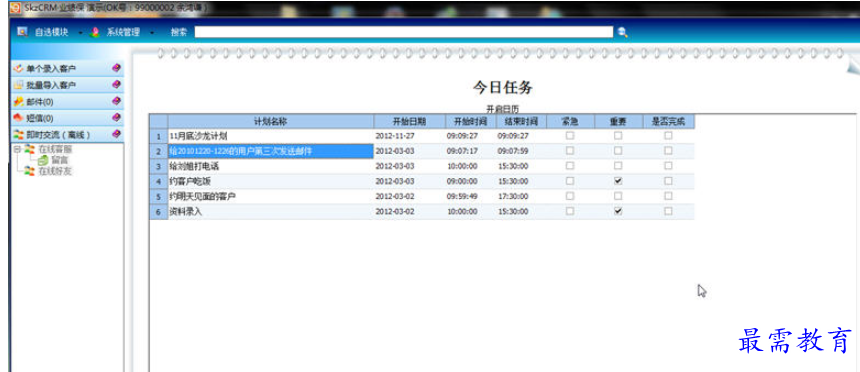Check 重要 for 约明天见面的客户
Screen dimensions: 860x372
pyautogui.click(x=618, y=196)
